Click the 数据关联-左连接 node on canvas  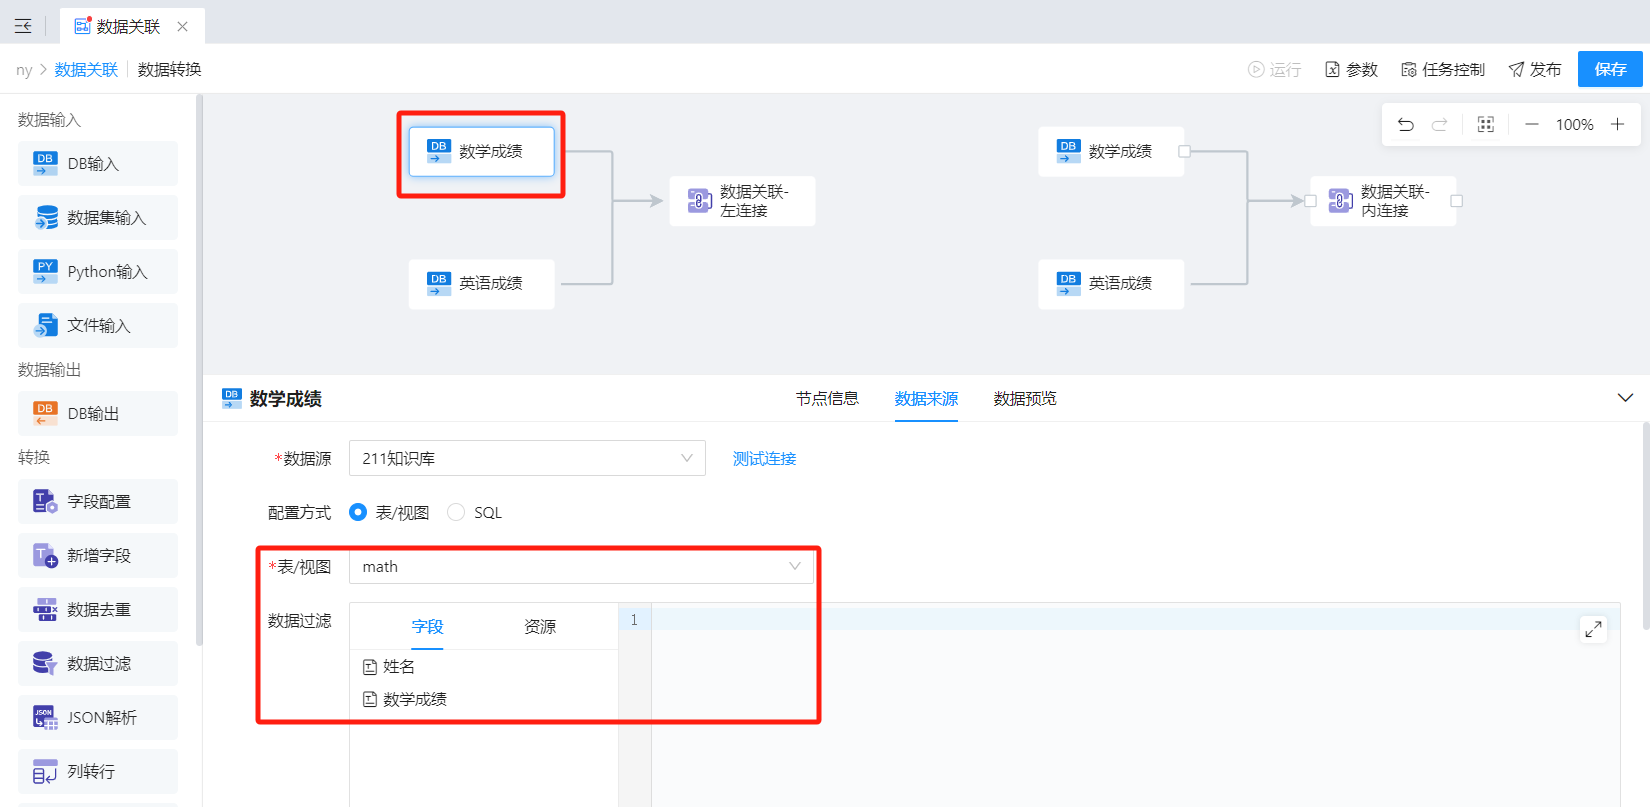tap(742, 201)
